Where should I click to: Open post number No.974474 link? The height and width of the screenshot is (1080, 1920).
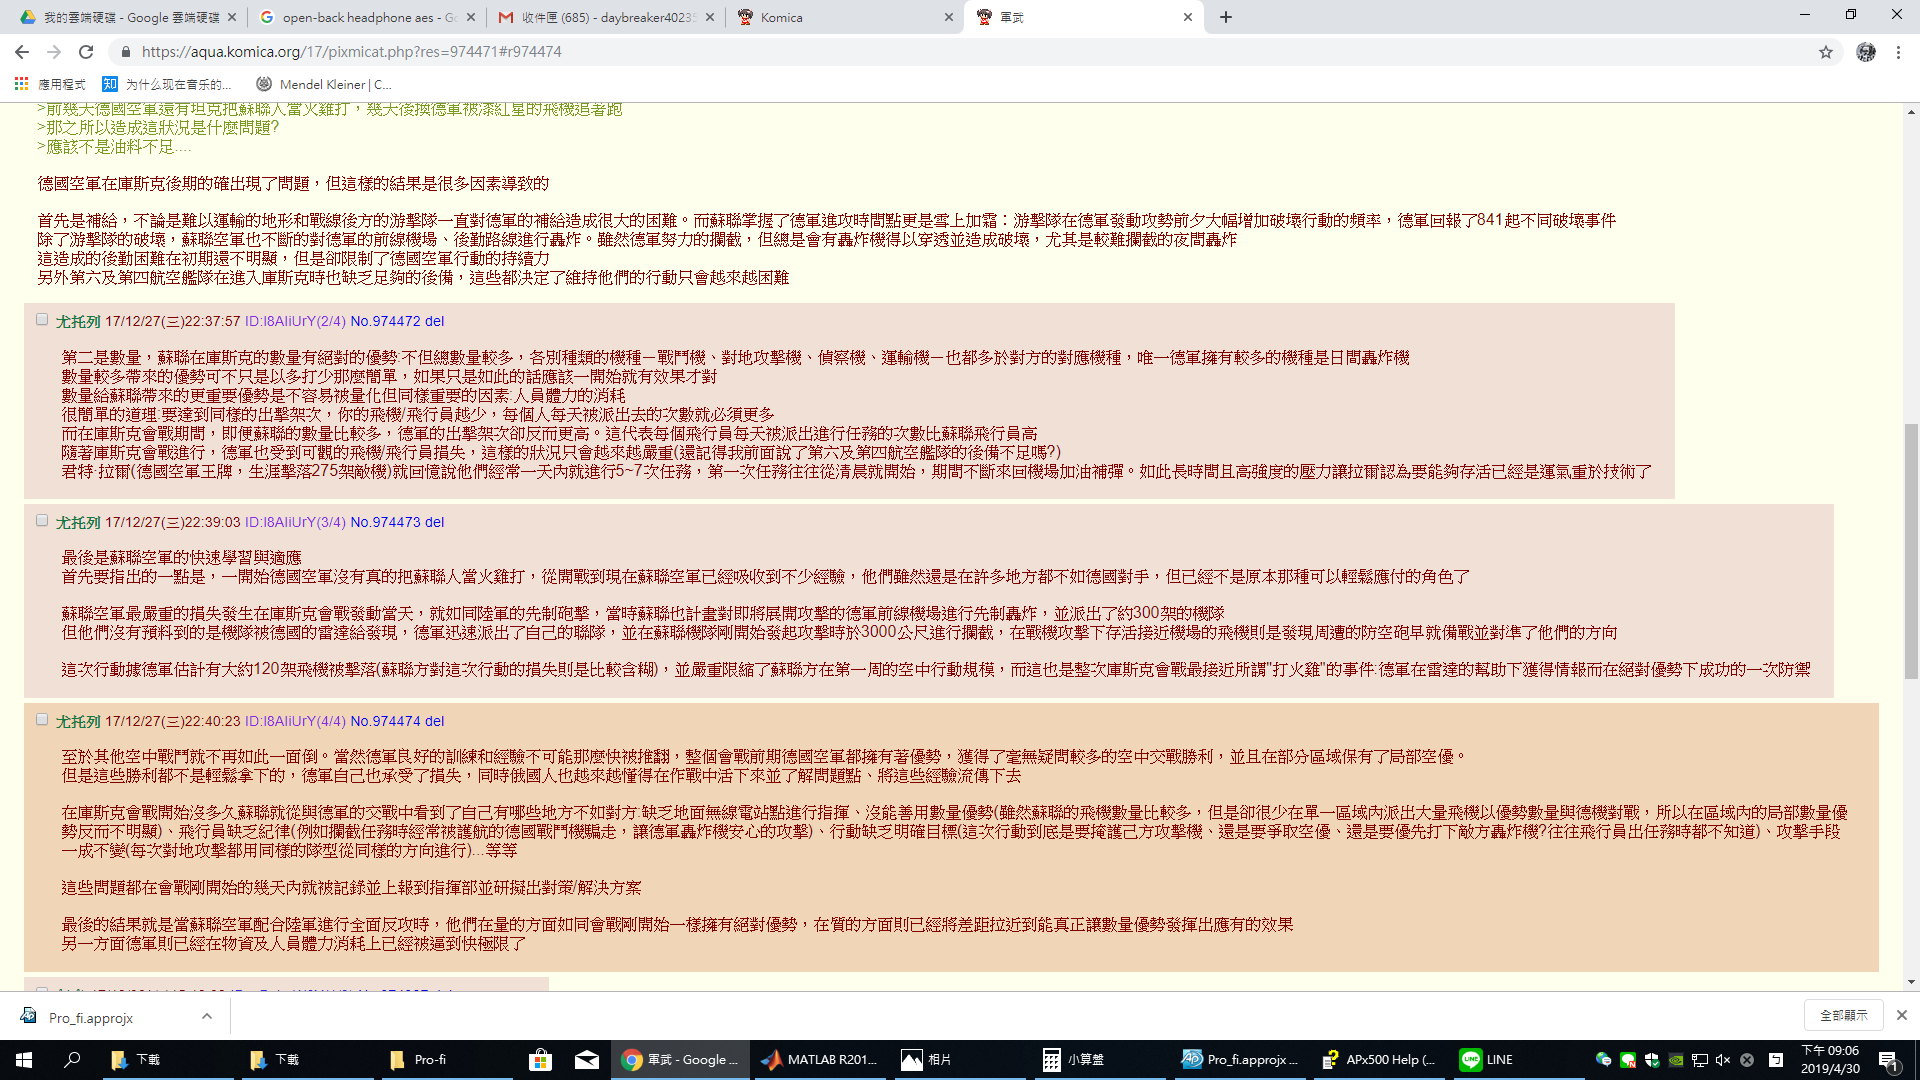point(385,721)
